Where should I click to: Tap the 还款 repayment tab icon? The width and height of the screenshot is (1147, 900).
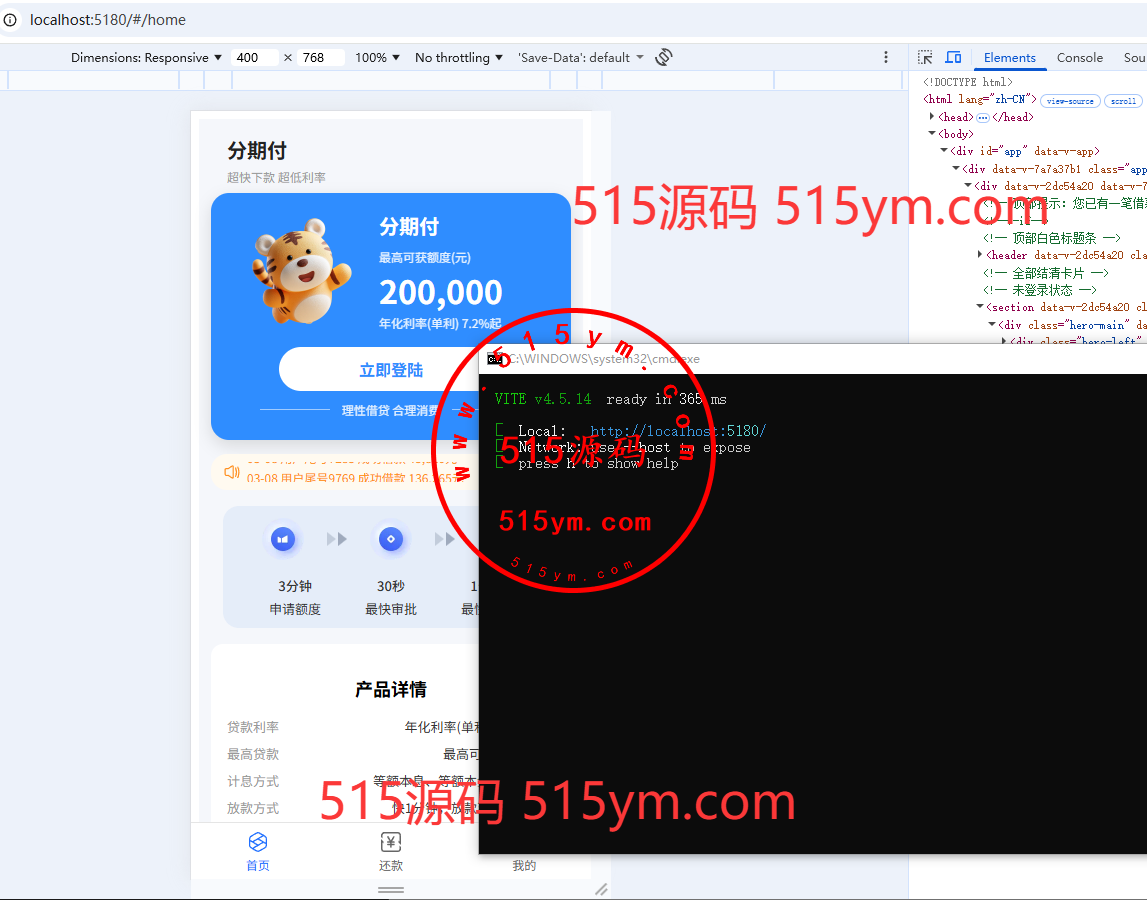[x=391, y=842]
